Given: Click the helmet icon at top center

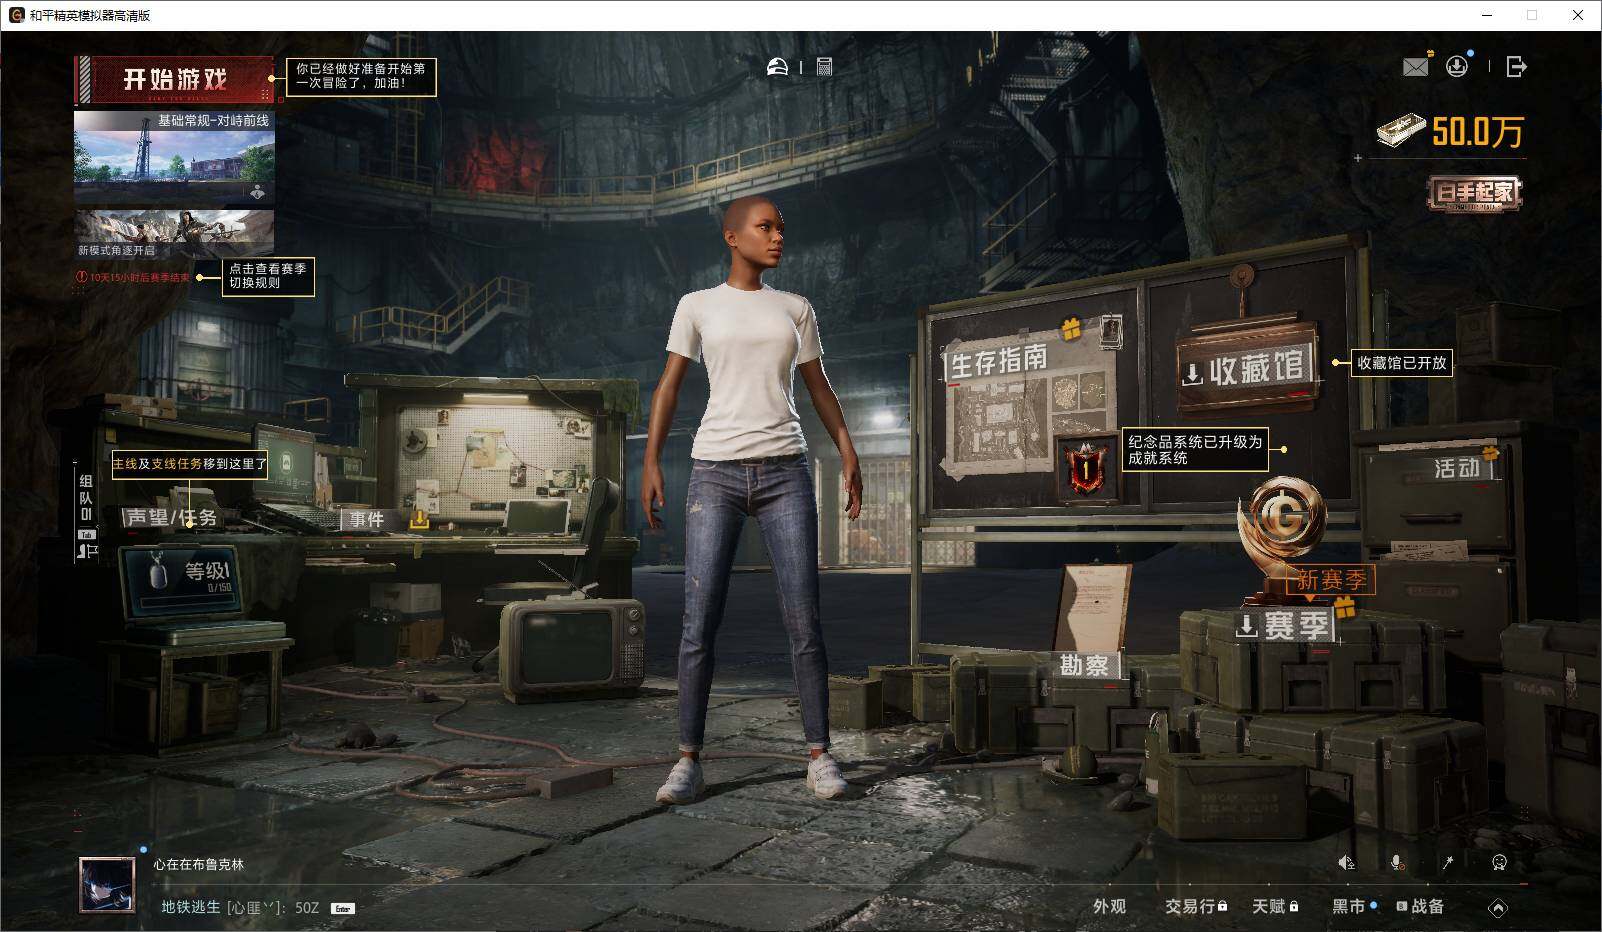Looking at the screenshot, I should (777, 67).
